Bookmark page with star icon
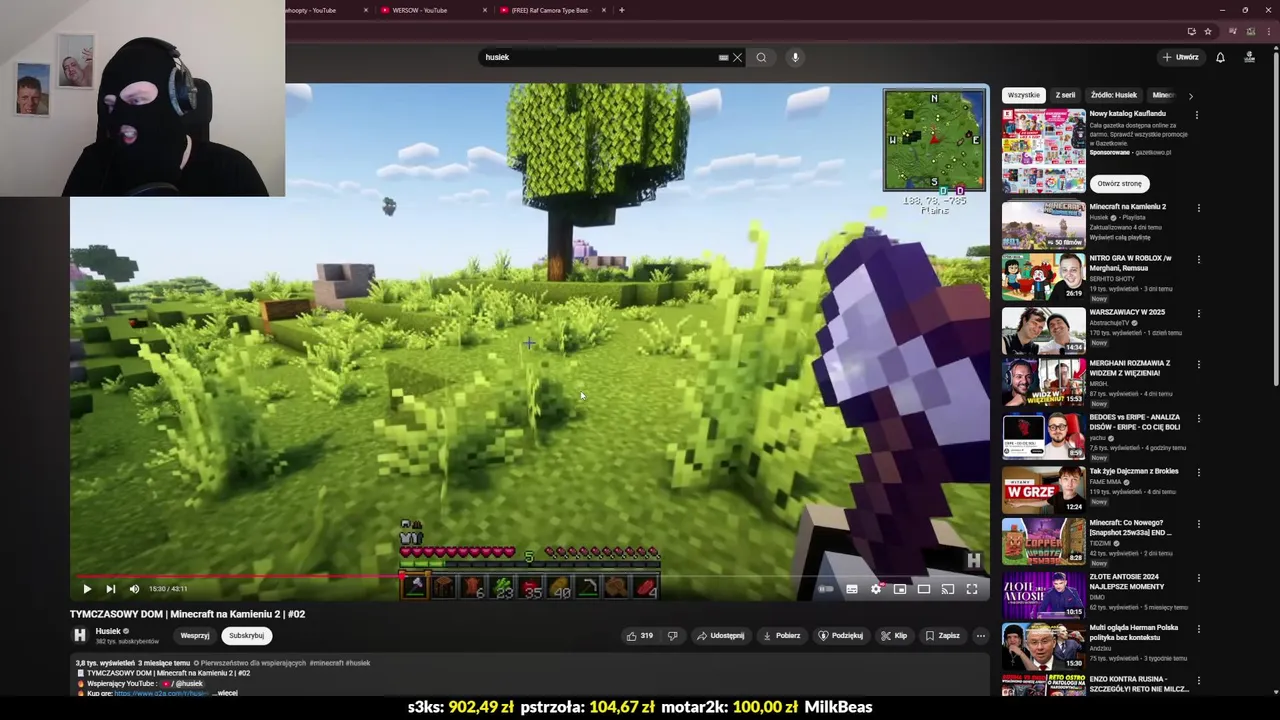The width and height of the screenshot is (1280, 720). click(1208, 32)
